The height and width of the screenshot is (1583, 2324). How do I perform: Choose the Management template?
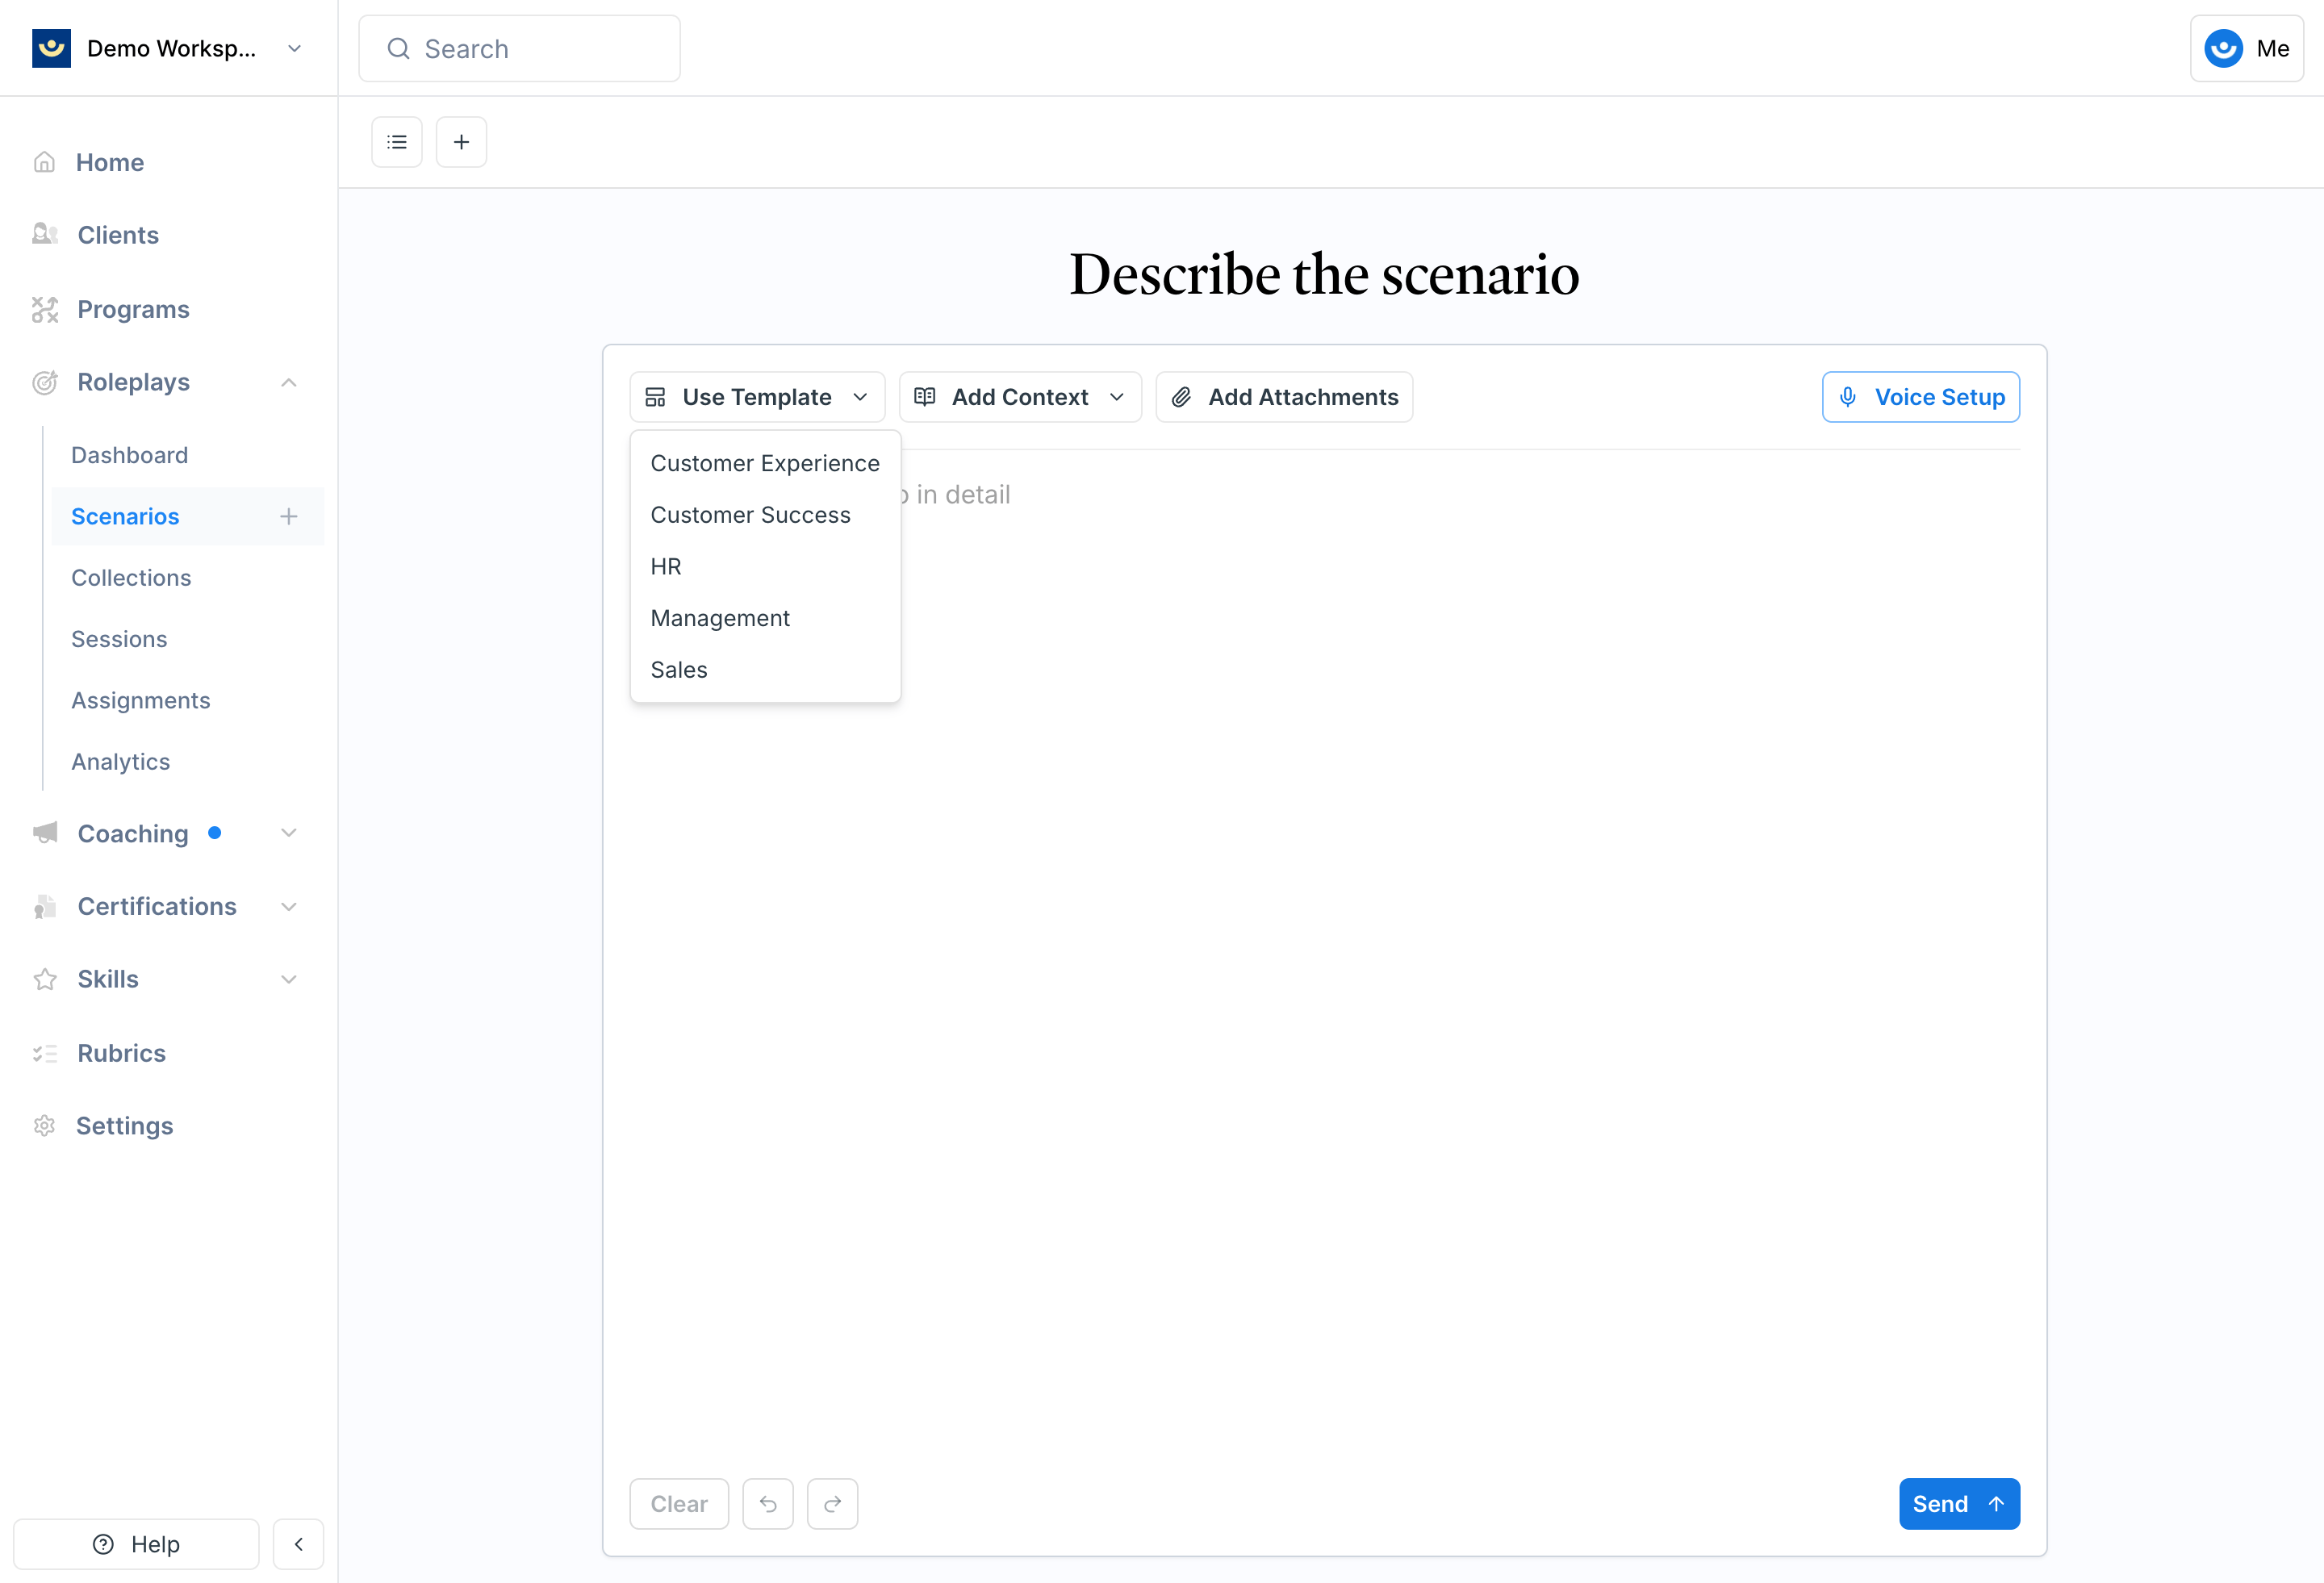tap(765, 618)
